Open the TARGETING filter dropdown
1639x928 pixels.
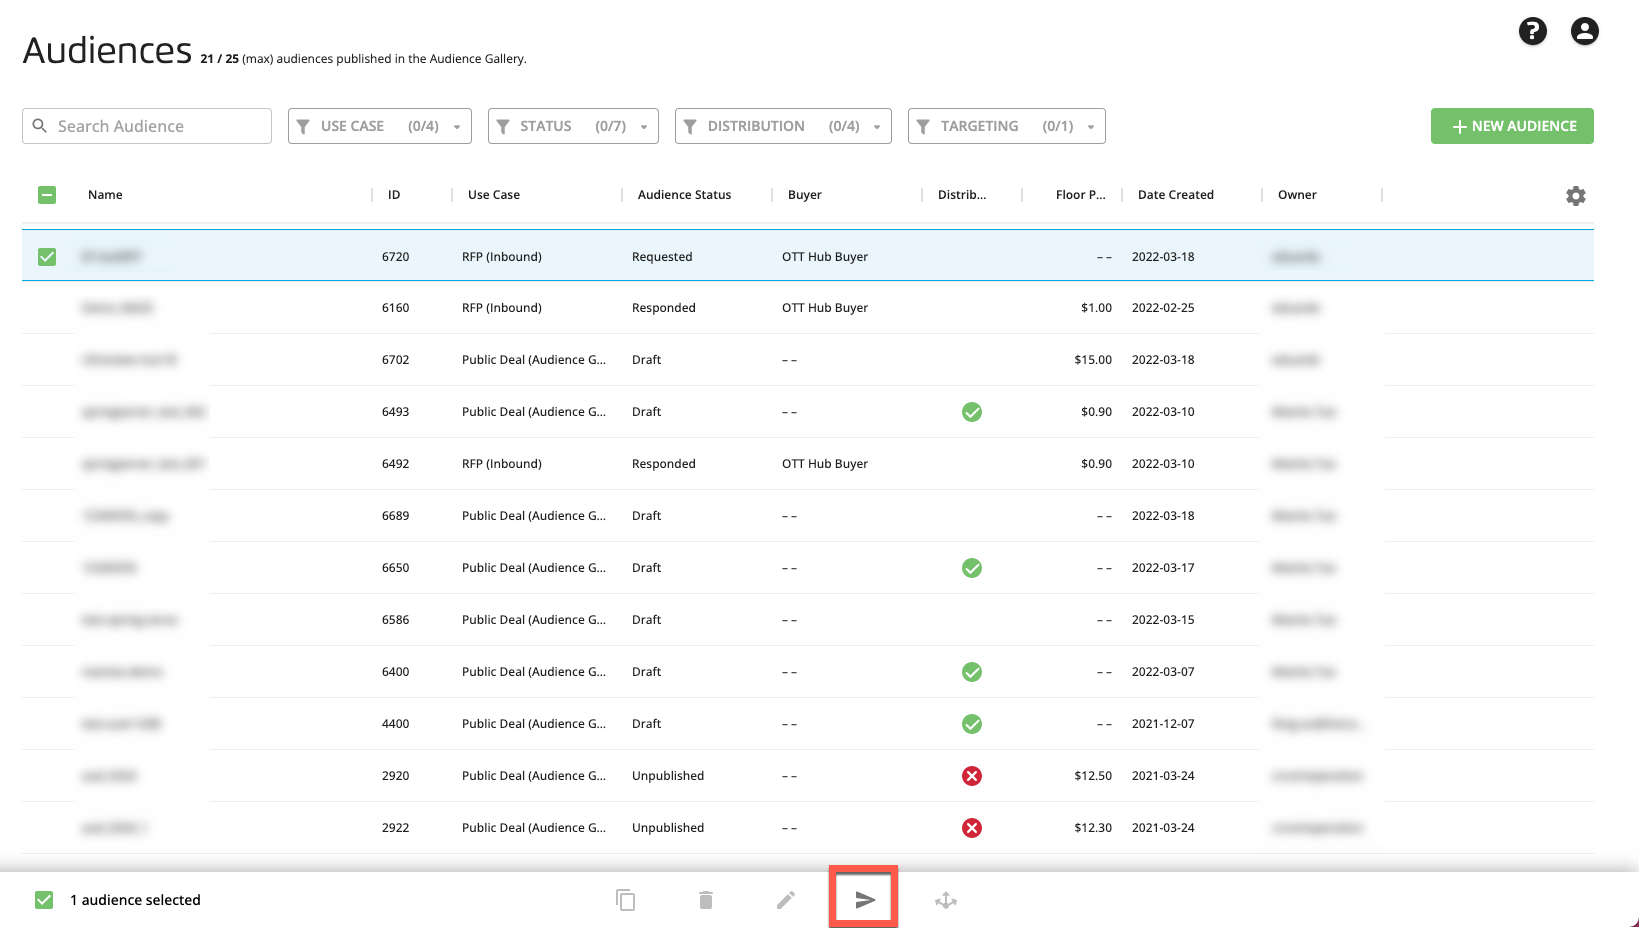tap(1006, 126)
